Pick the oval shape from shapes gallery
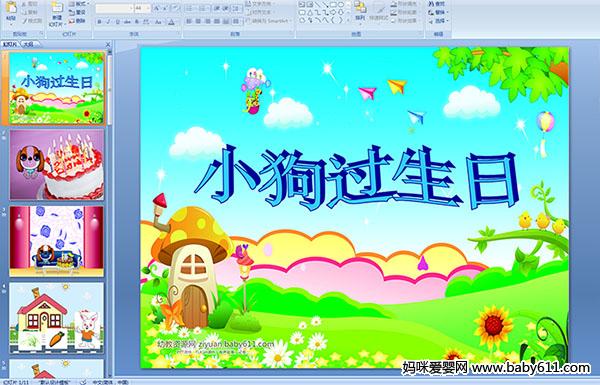Viewport: 600px width, 385px height. pyautogui.click(x=341, y=5)
